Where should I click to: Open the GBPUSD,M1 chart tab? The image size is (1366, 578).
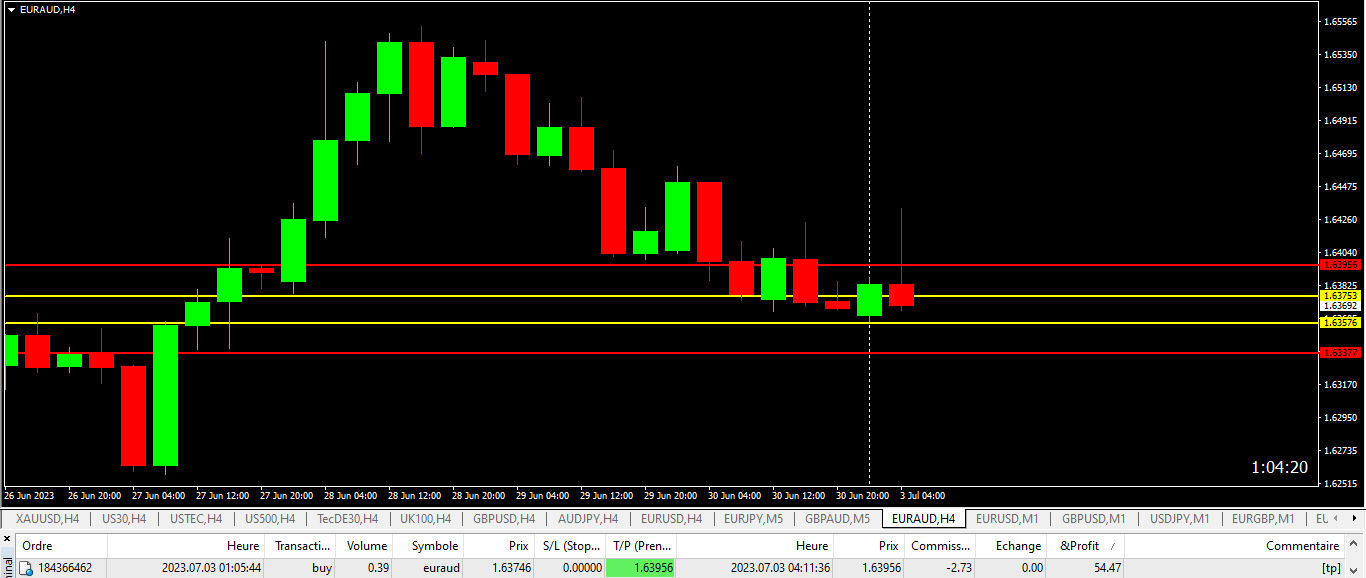click(1093, 519)
